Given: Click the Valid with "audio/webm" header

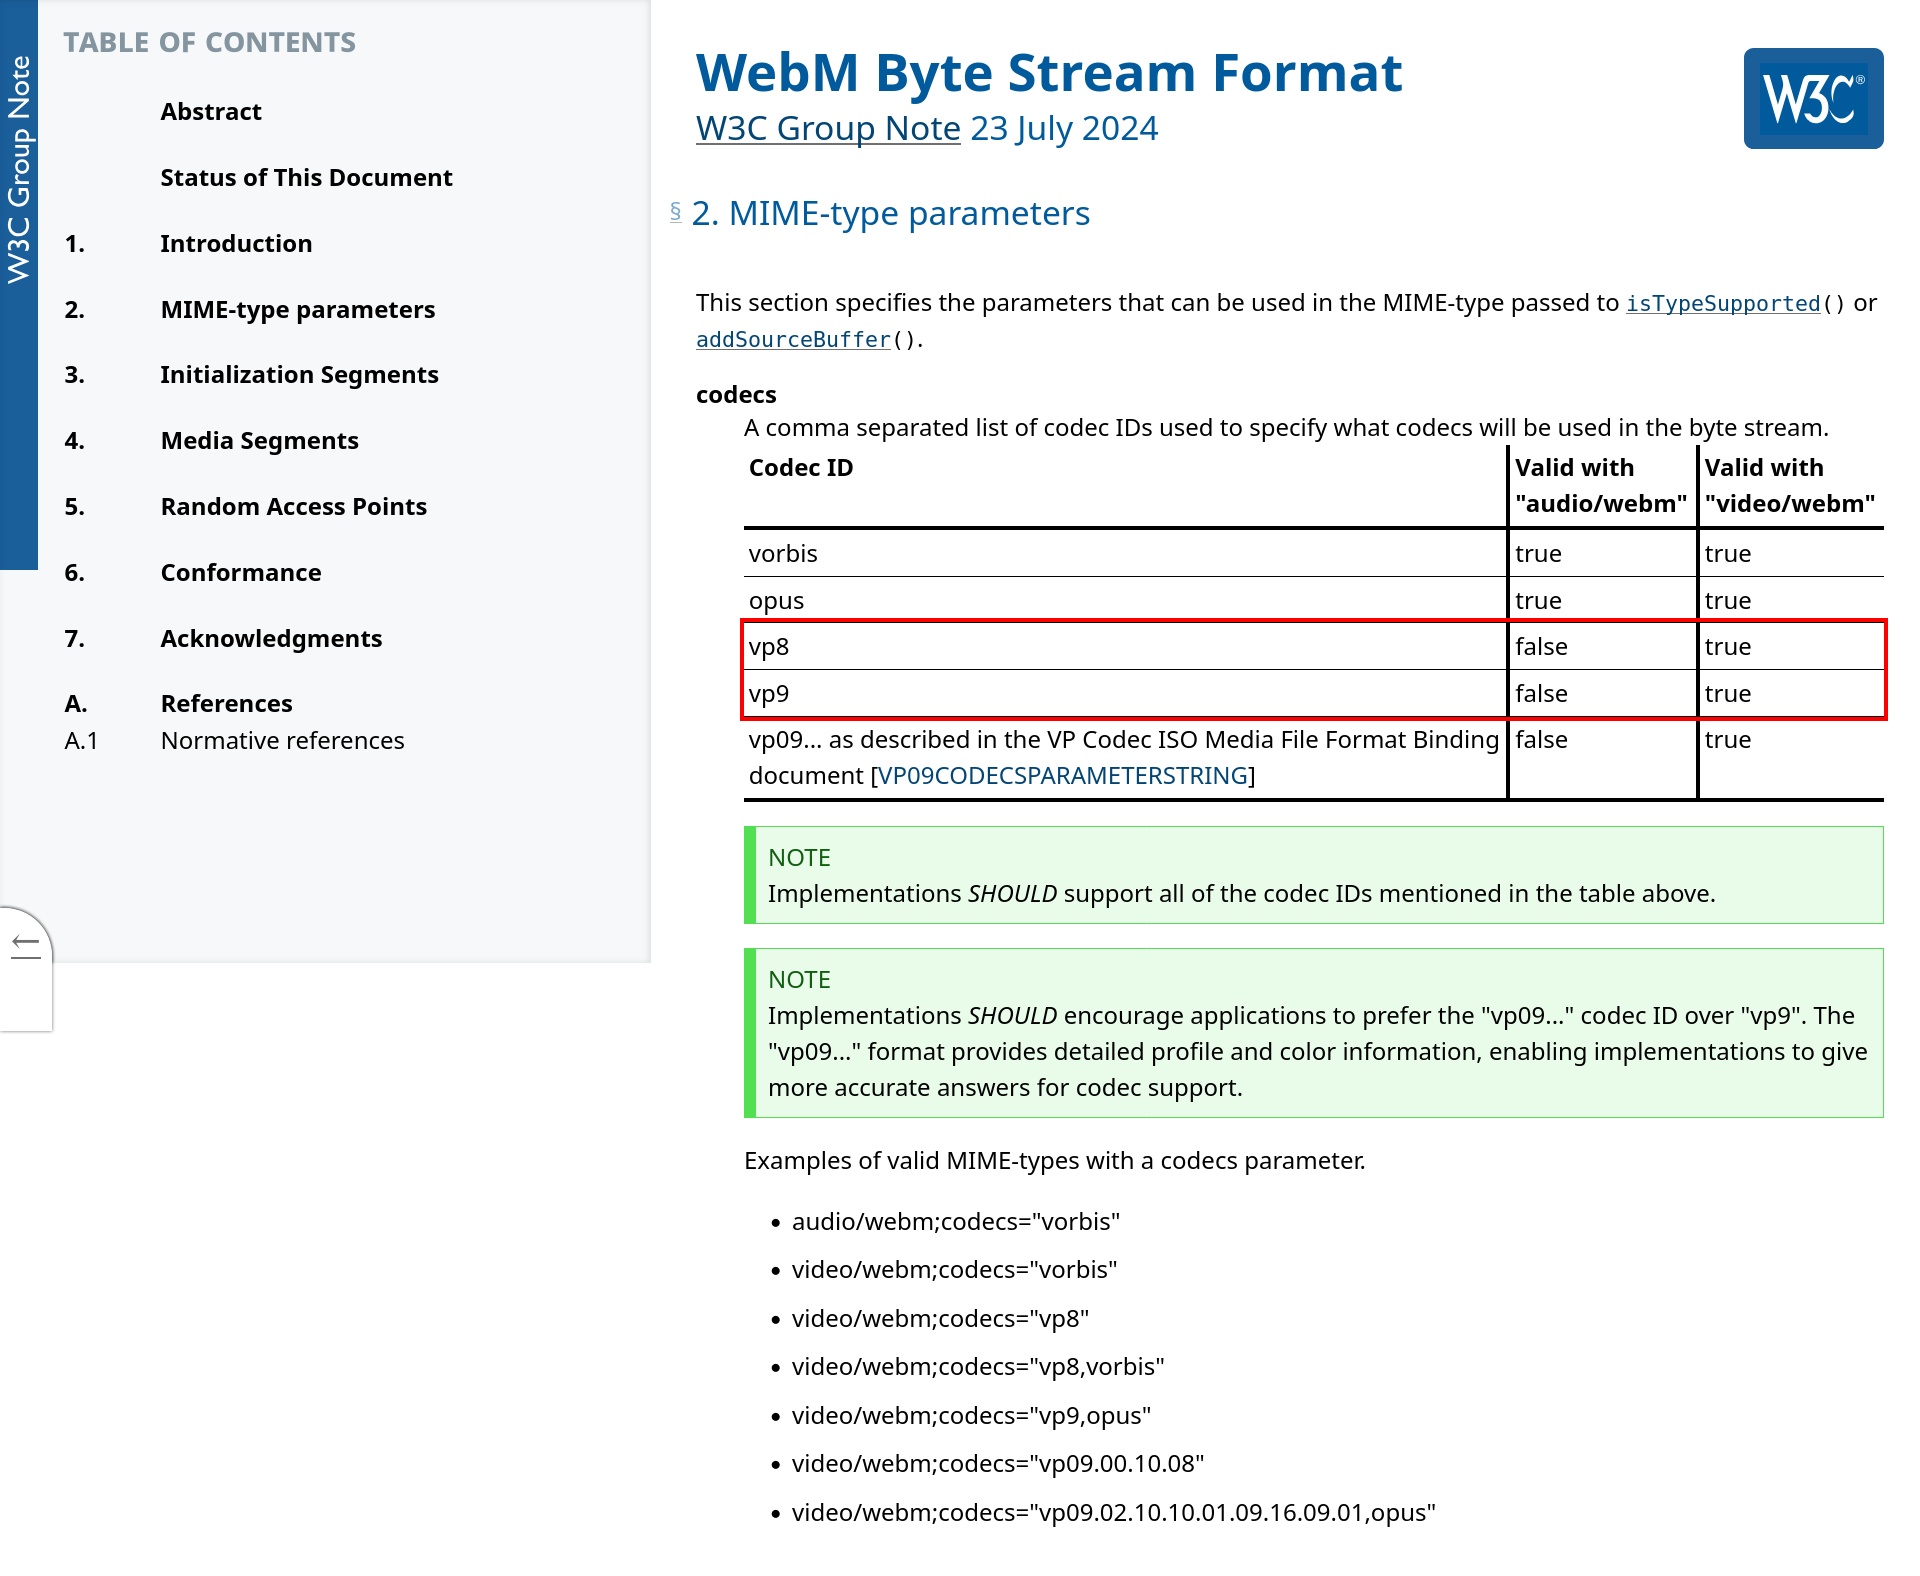Looking at the screenshot, I should click(1601, 486).
